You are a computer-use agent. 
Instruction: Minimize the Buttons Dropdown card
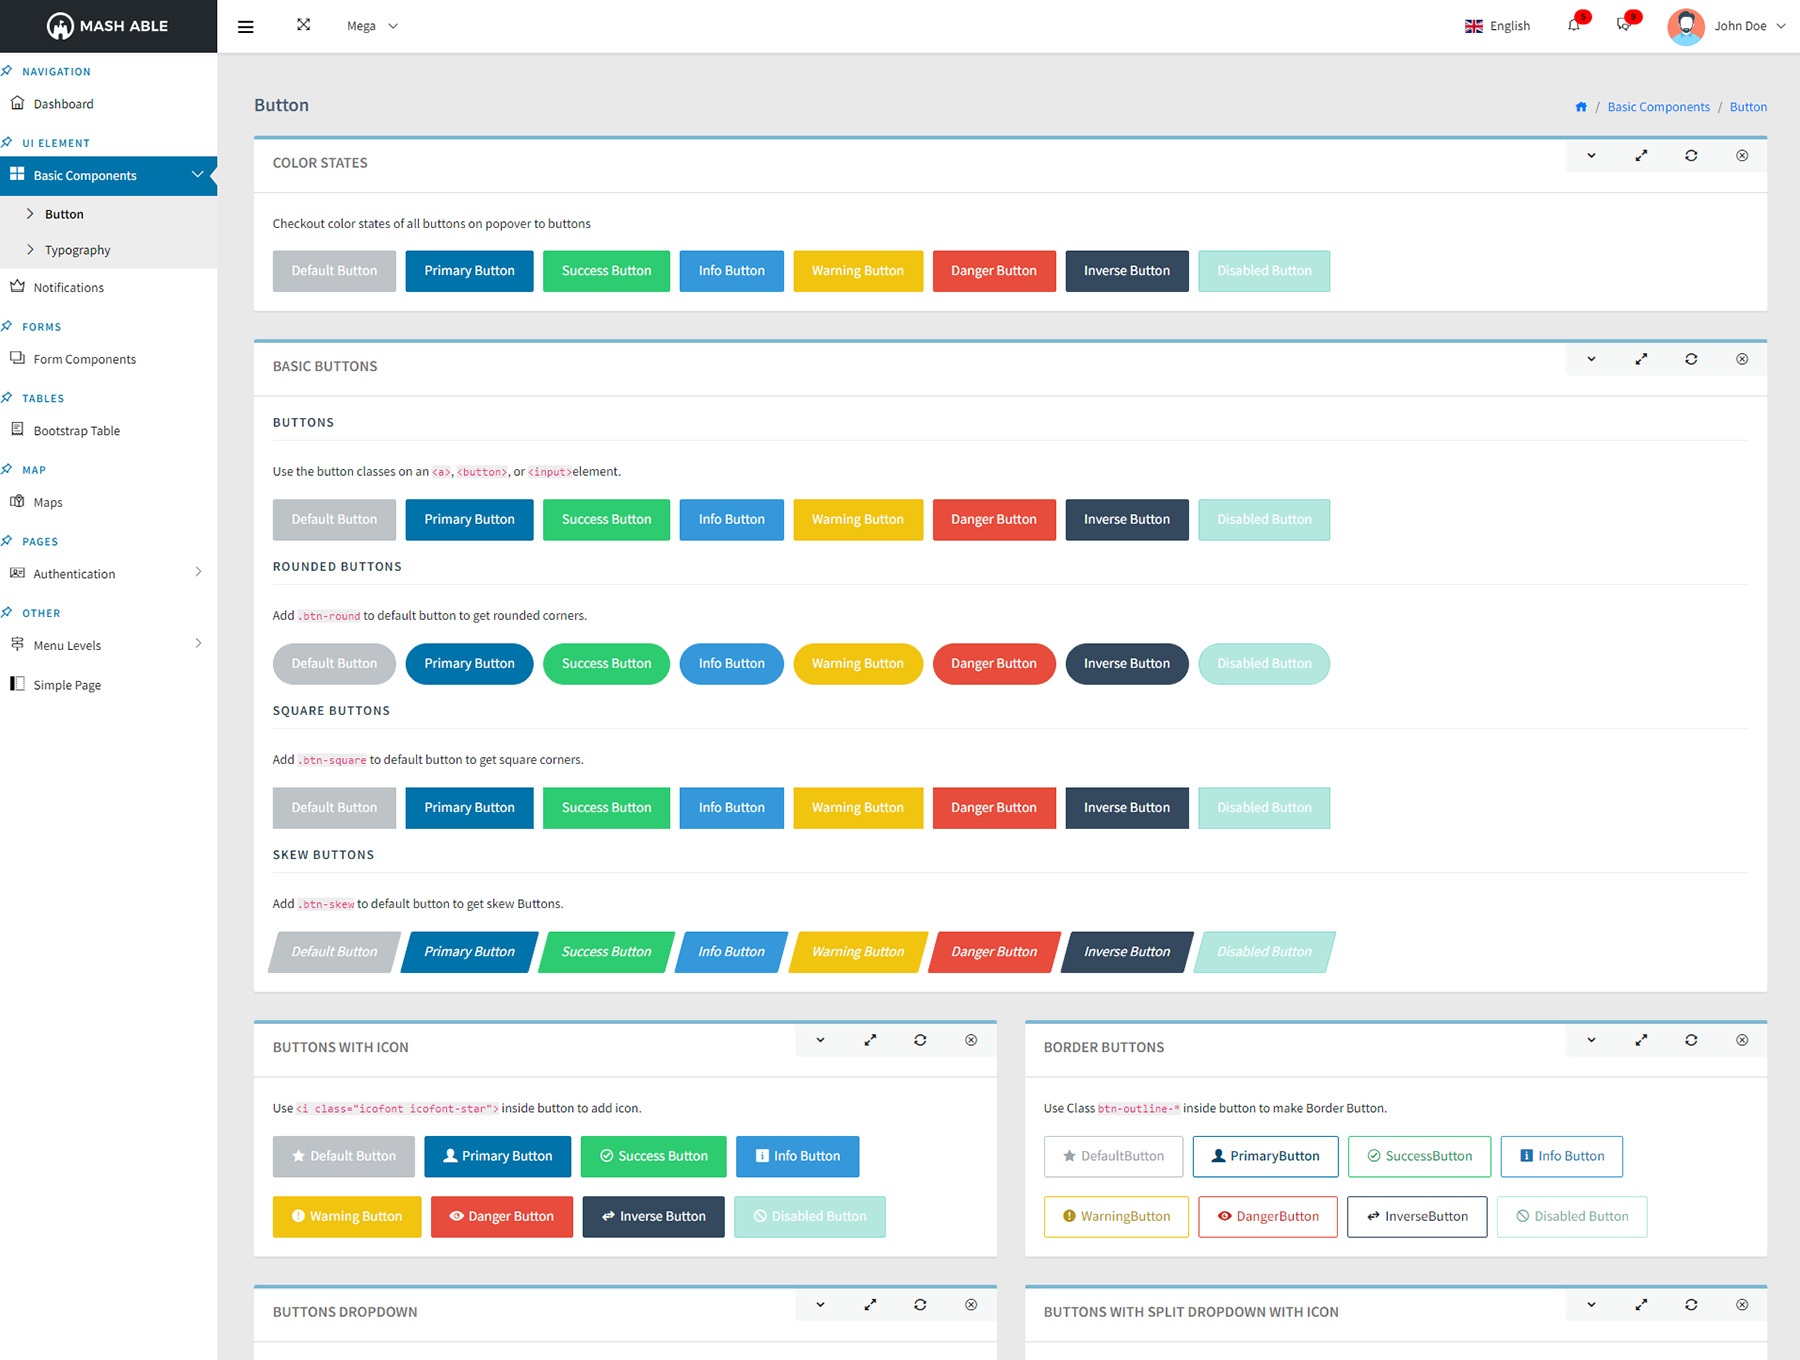click(820, 1305)
